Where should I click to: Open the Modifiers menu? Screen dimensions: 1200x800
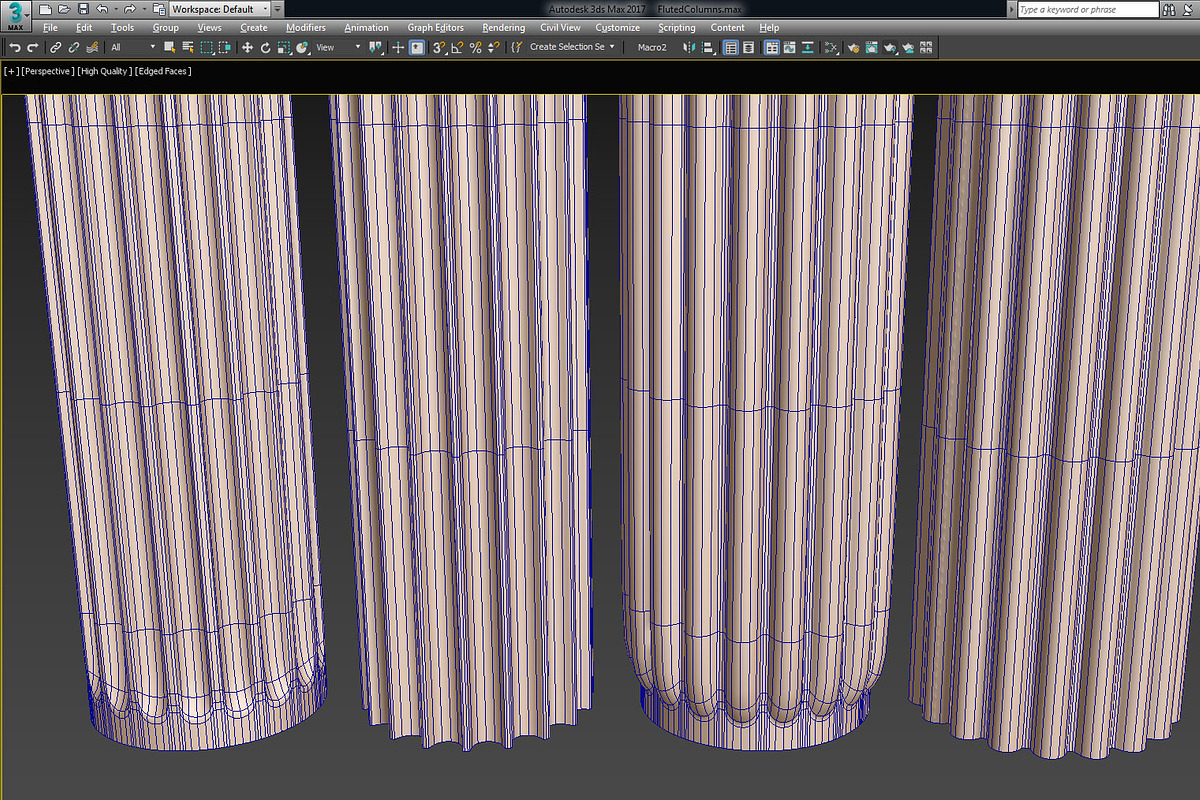click(x=305, y=27)
